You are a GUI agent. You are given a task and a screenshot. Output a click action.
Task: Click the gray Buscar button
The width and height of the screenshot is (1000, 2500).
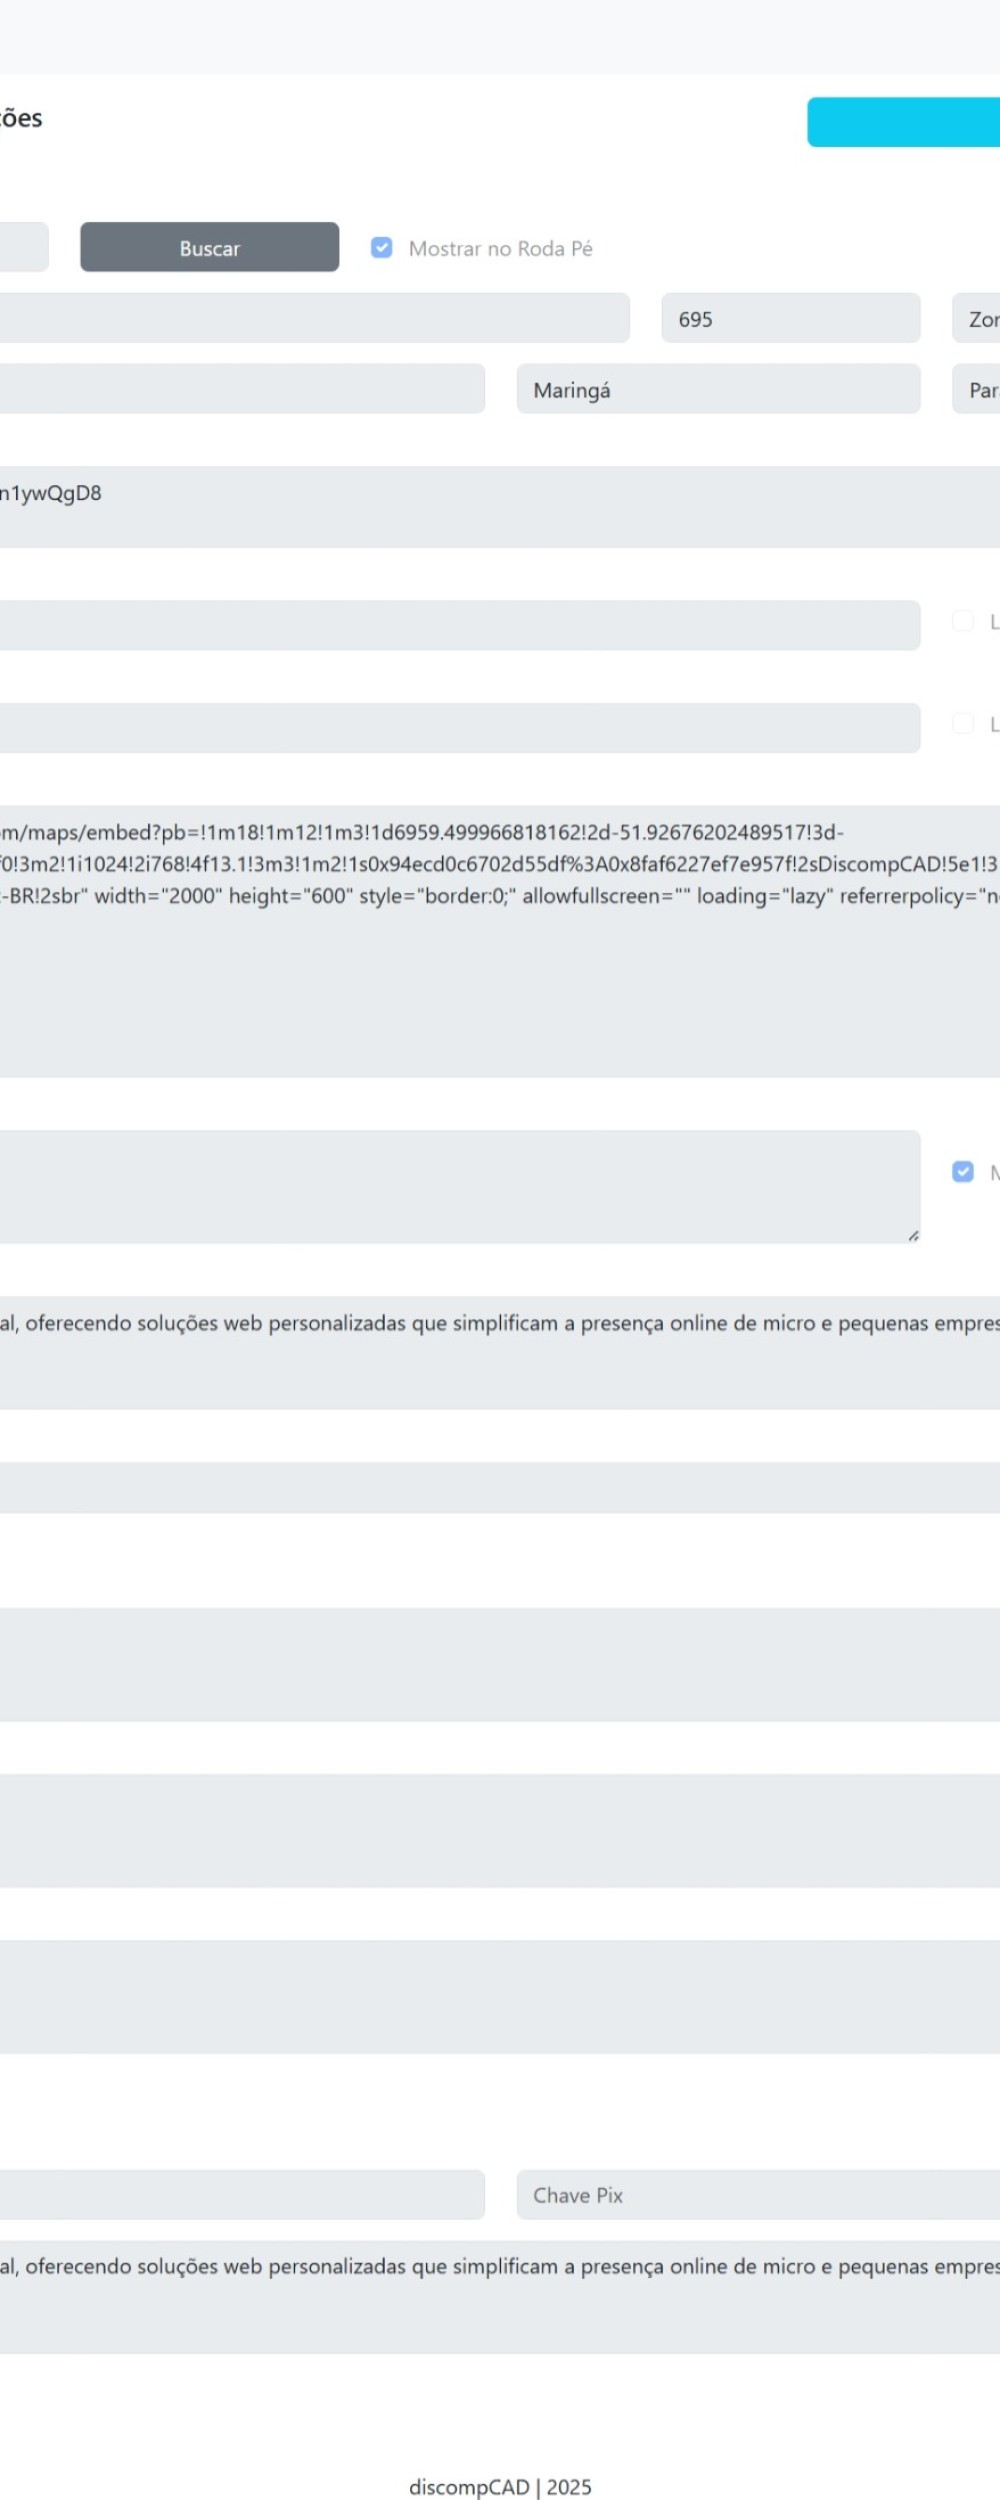click(209, 247)
